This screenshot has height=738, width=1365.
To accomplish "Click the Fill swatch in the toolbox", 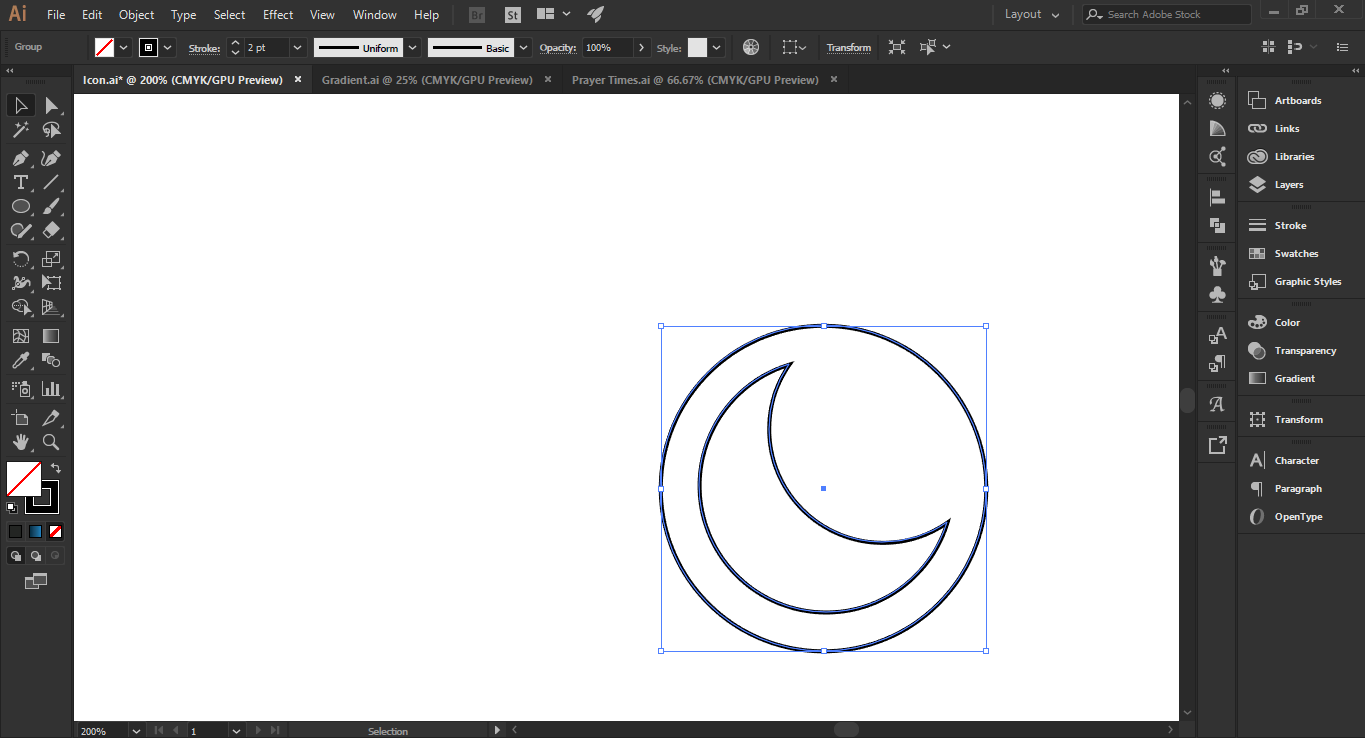I will point(23,478).
